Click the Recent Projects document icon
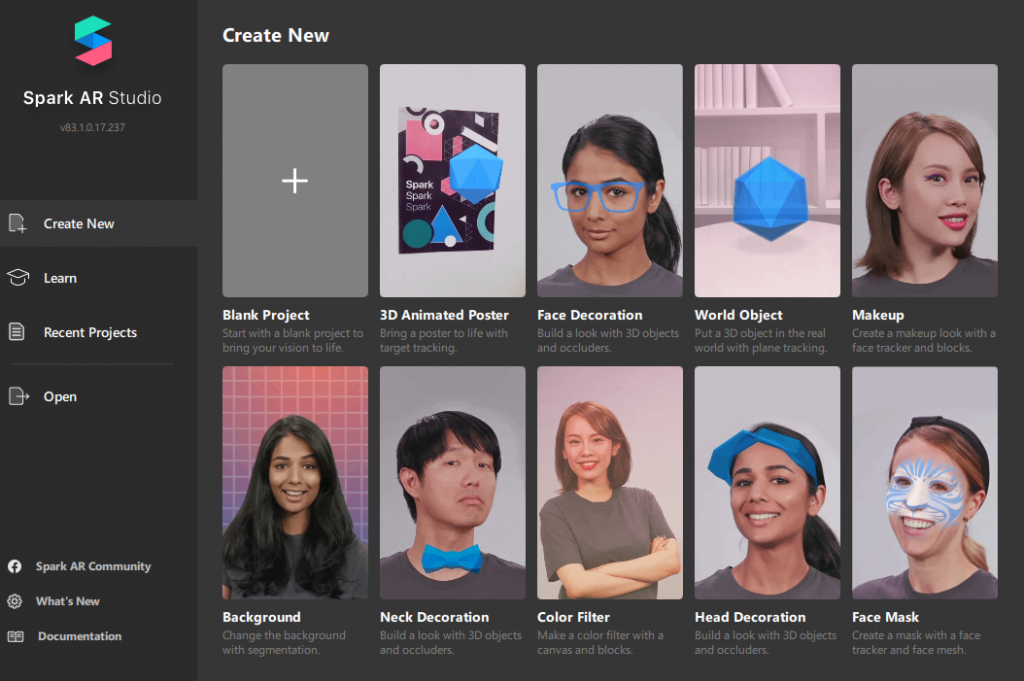This screenshot has height=681, width=1024. pos(17,332)
